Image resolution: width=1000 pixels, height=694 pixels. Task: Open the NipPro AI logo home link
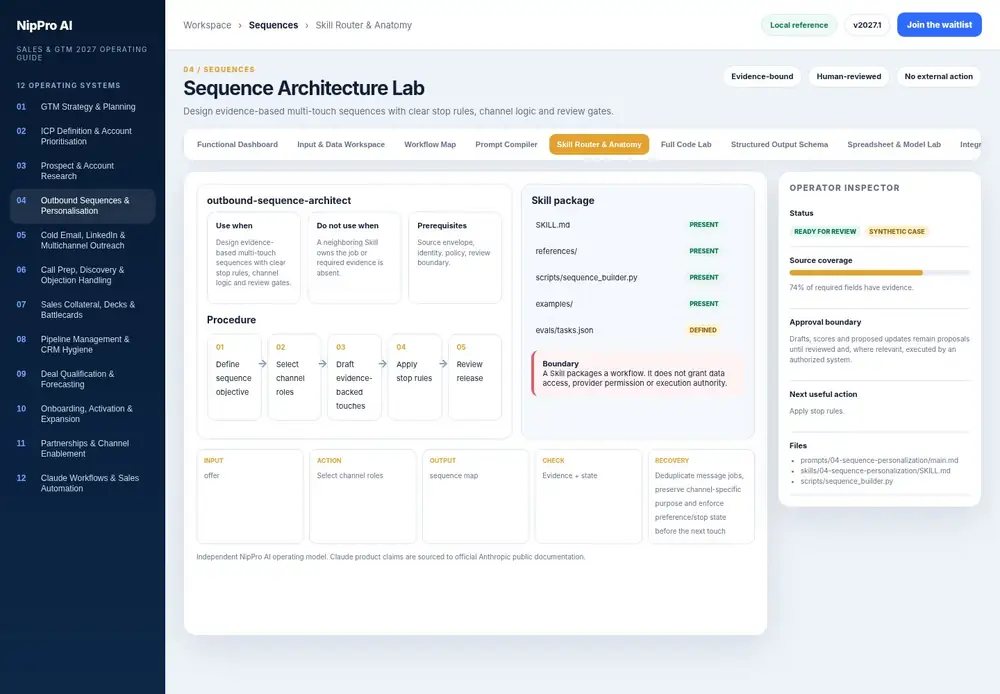pos(44,26)
